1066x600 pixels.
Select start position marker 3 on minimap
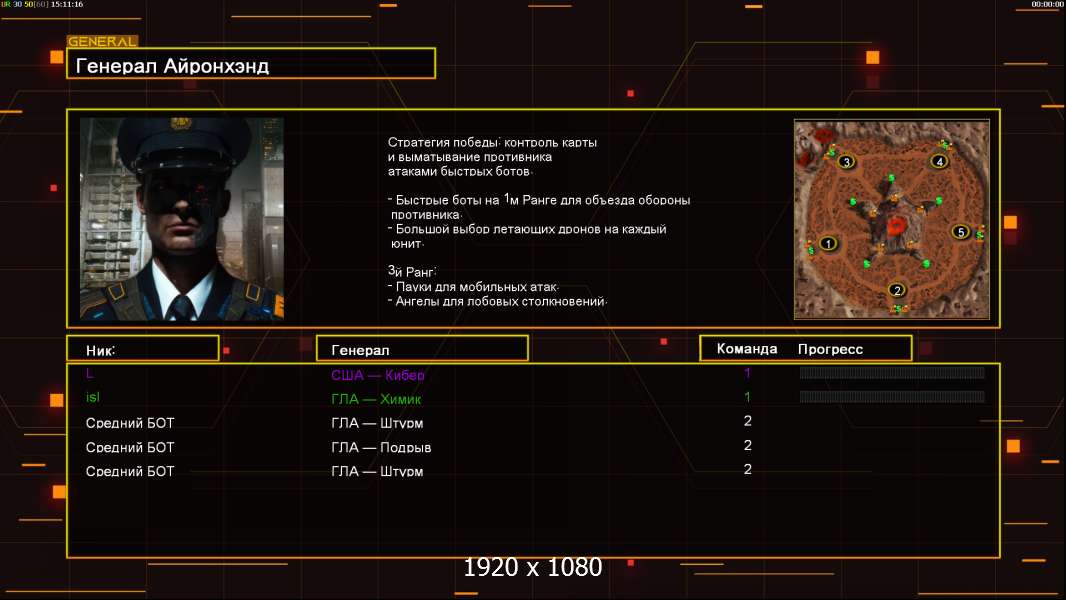846,162
